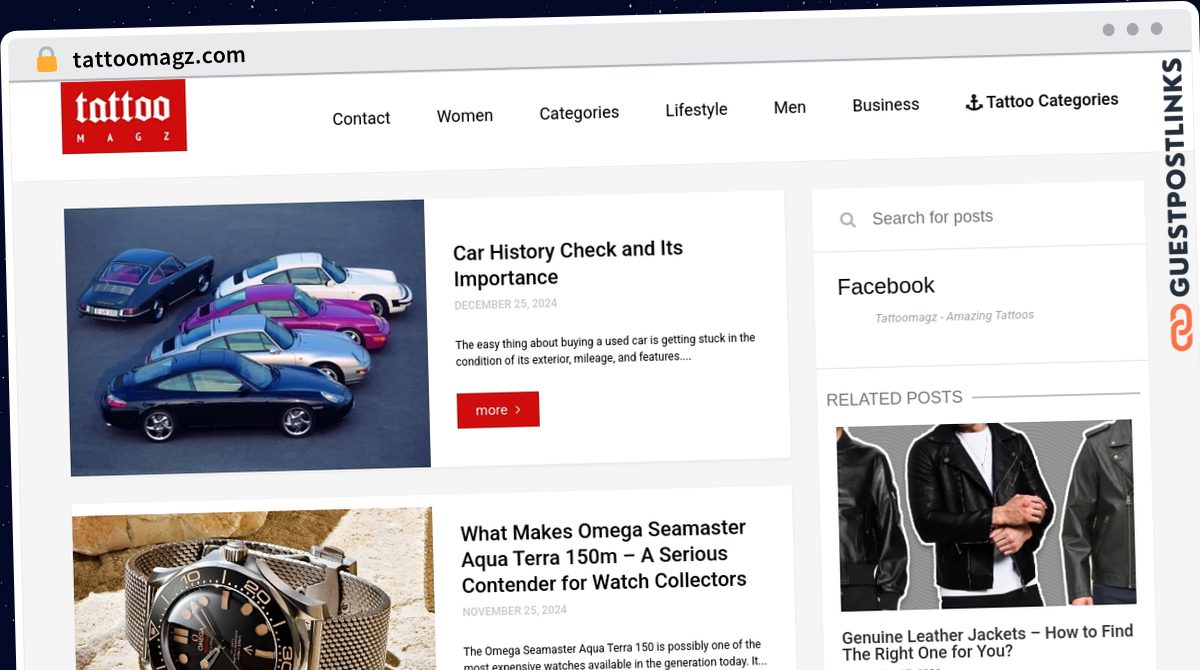Click the padlock icon in address bar
The width and height of the screenshot is (1200, 670).
tap(47, 60)
